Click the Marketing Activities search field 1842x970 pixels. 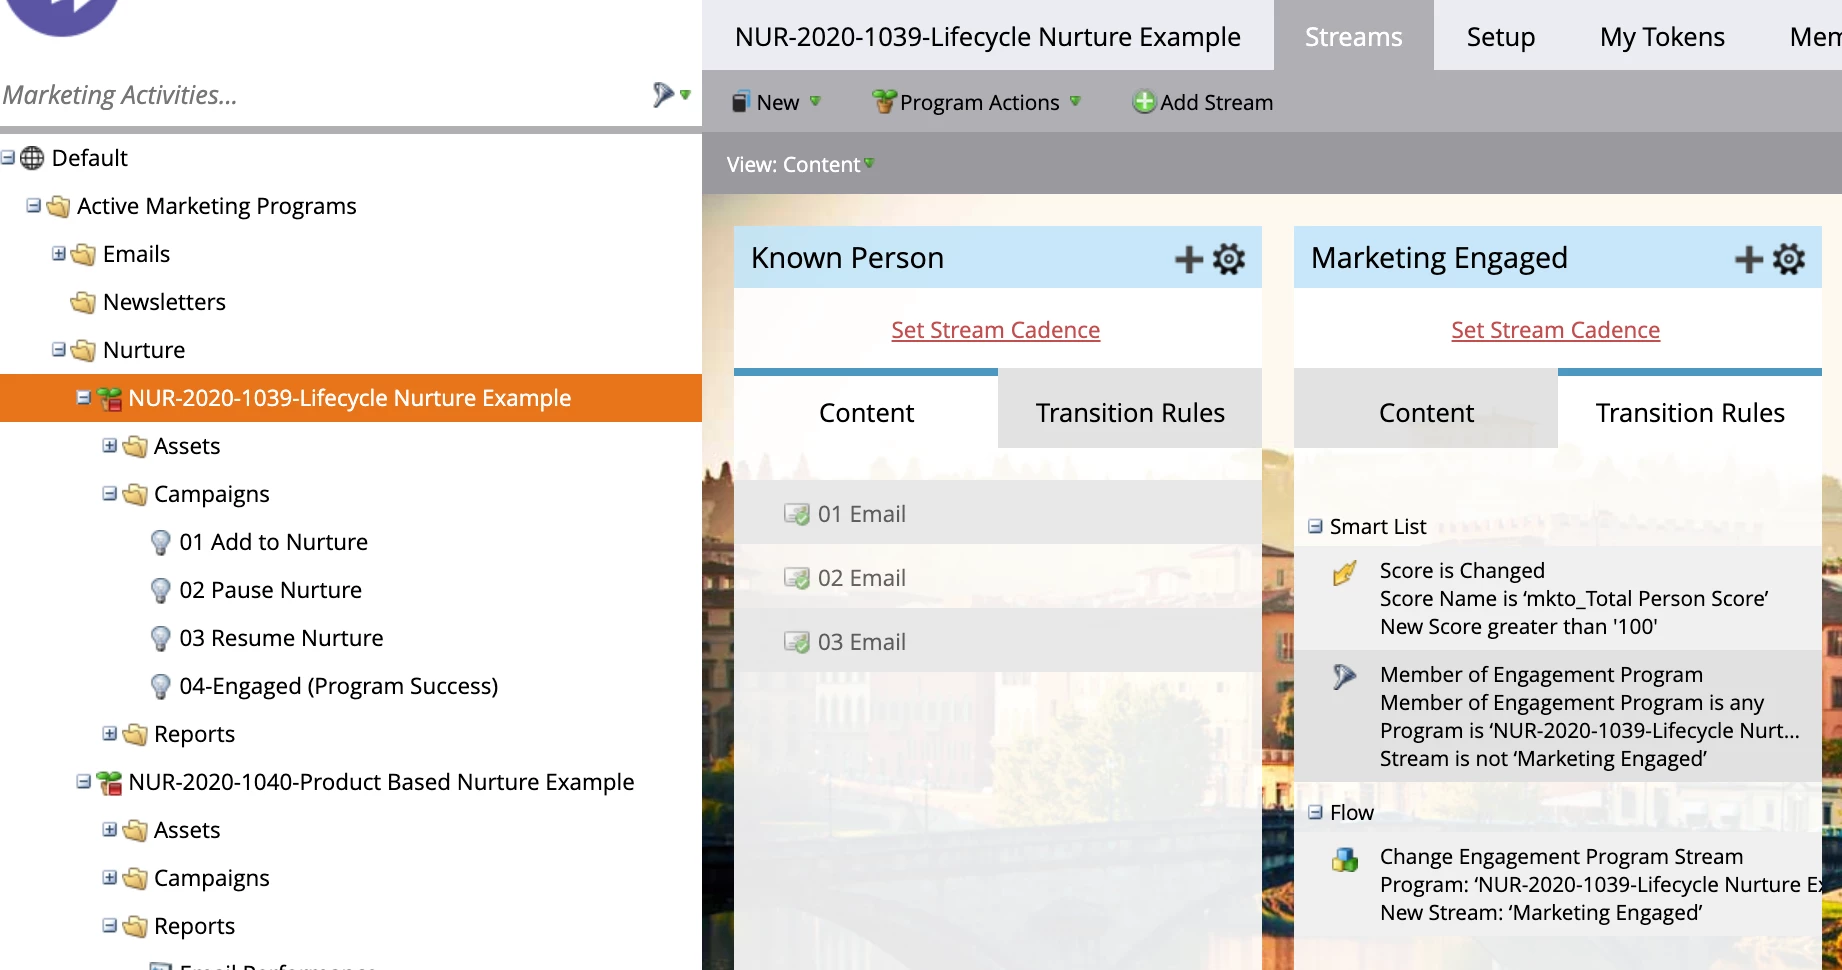[320, 95]
